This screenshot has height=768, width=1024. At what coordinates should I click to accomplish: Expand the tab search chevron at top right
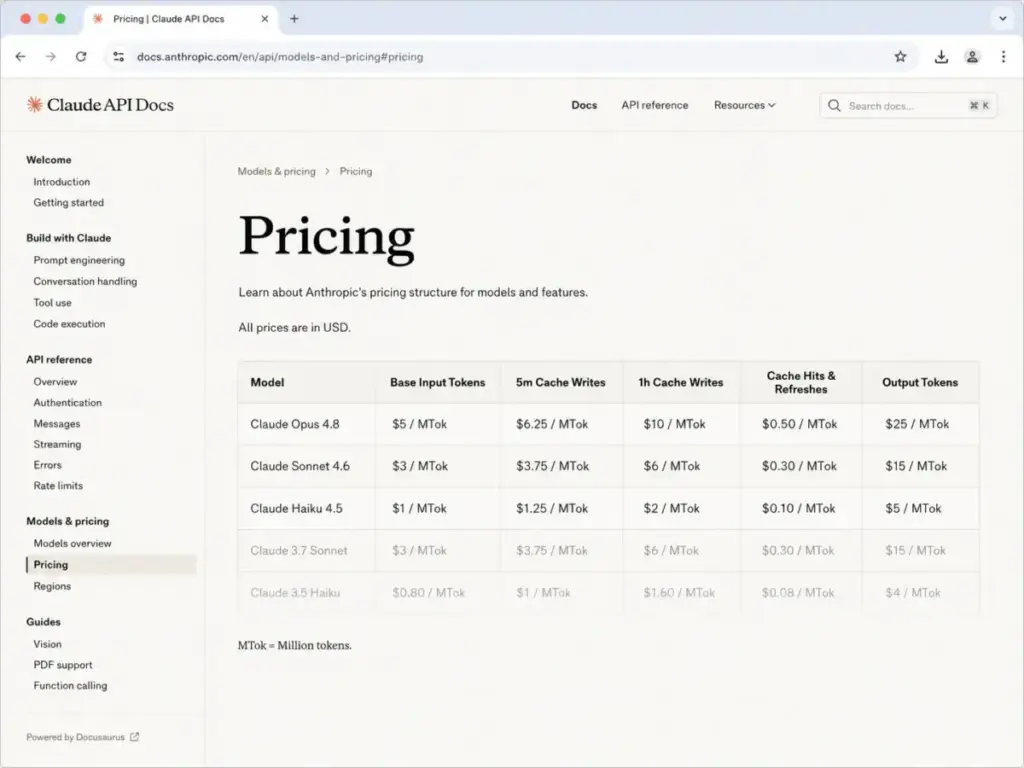pos(1003,19)
